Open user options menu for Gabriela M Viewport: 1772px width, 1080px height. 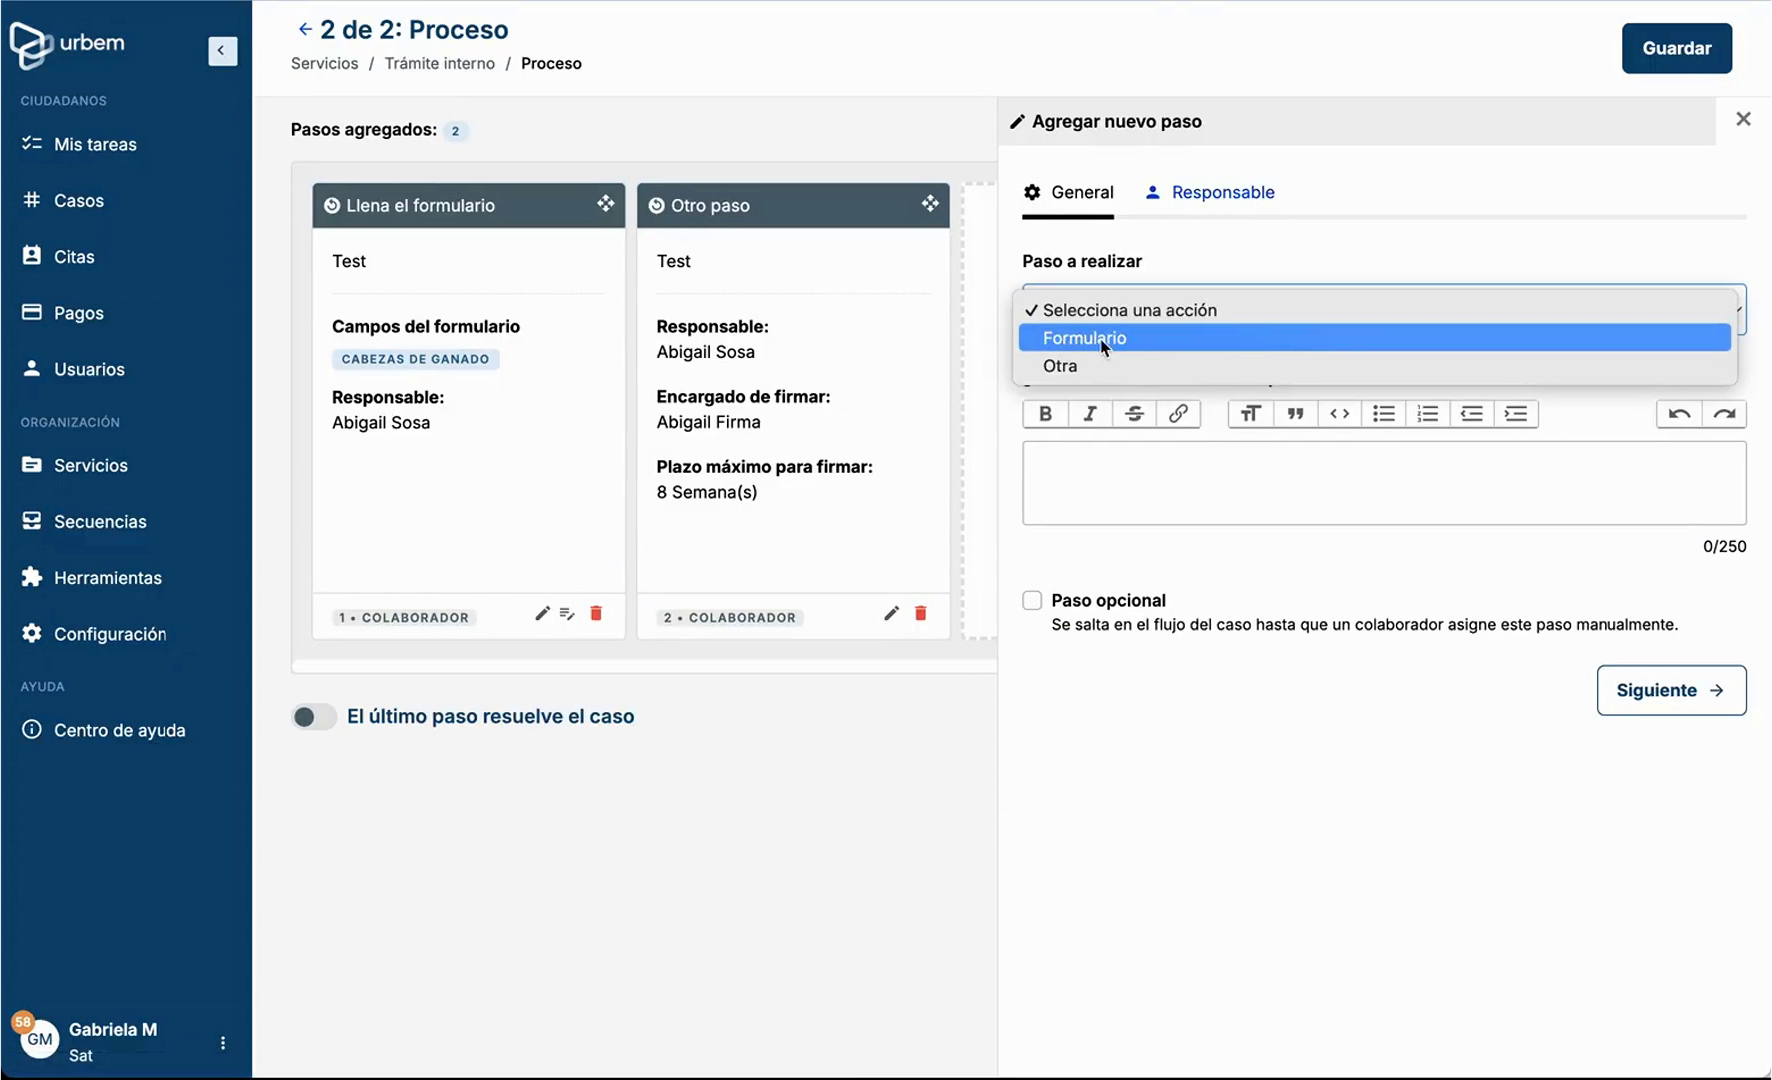[x=222, y=1043]
